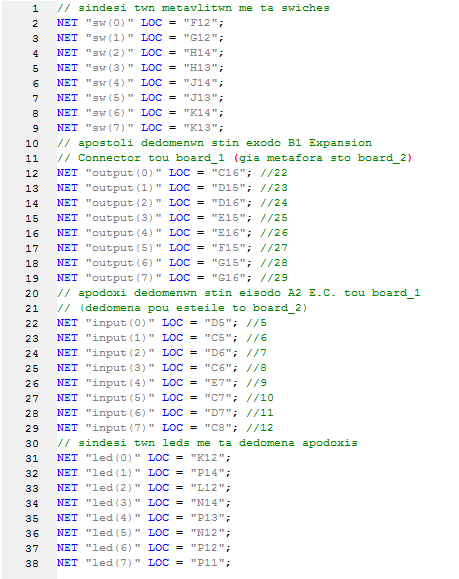Screen dimensions: 459x579
Task: Click the "P12" location for led(6)
Action: [x=207, y=548]
